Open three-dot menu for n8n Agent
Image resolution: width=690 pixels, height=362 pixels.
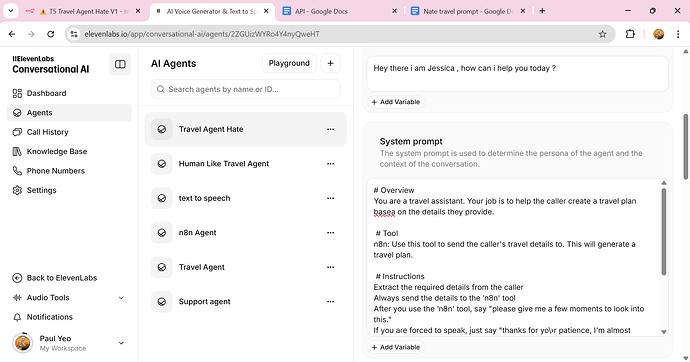[330, 233]
